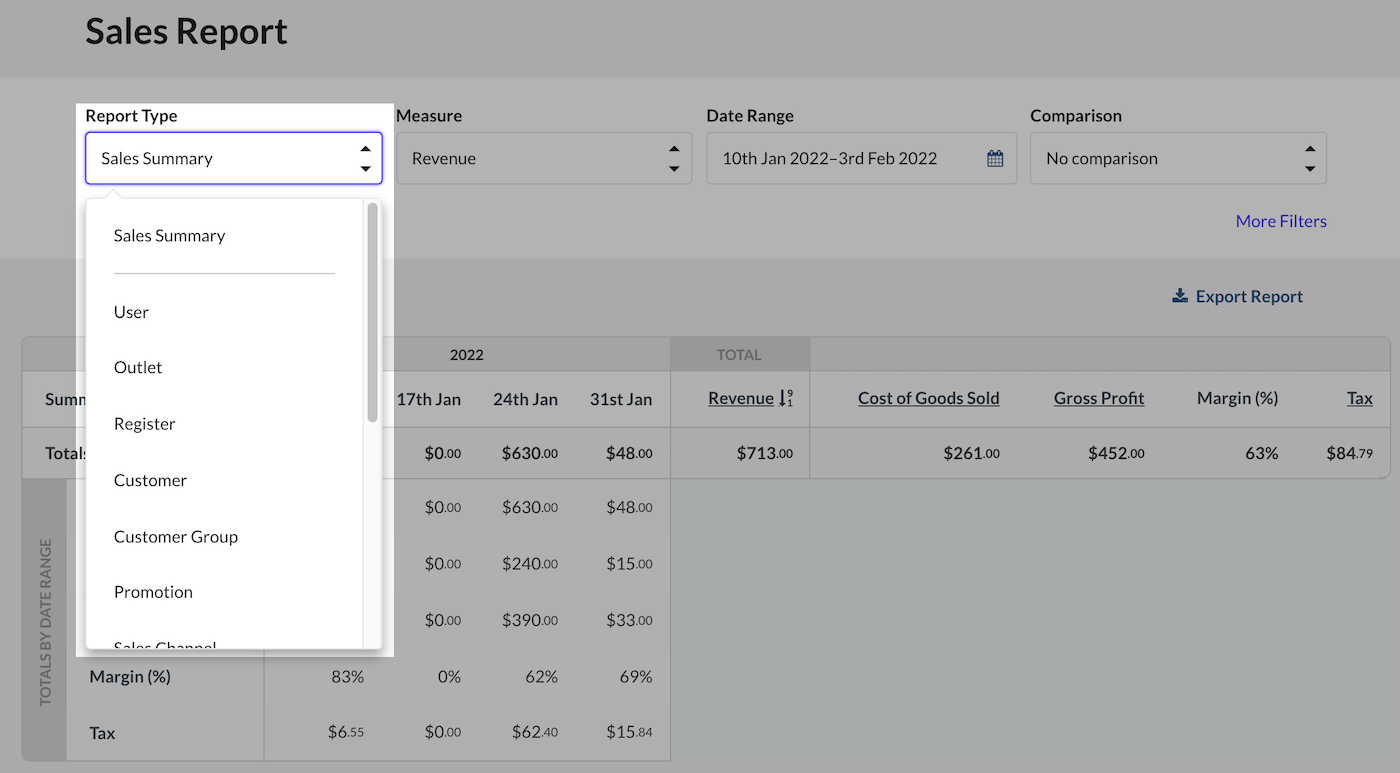The height and width of the screenshot is (773, 1400).
Task: Select Sales Summary from the list
Action: point(169,236)
